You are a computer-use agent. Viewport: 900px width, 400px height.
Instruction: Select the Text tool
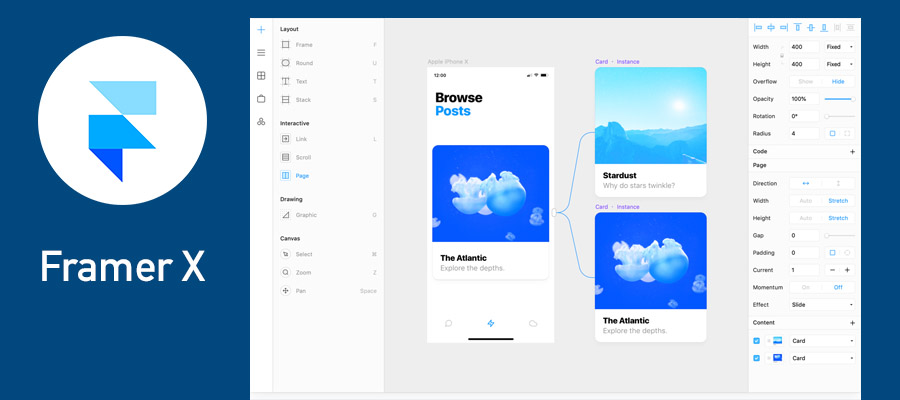(x=328, y=81)
